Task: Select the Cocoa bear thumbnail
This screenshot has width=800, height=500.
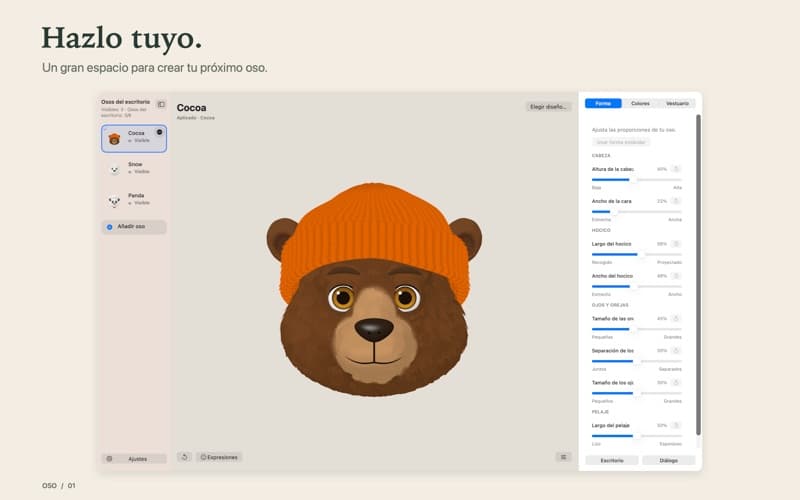Action: pyautogui.click(x=114, y=138)
